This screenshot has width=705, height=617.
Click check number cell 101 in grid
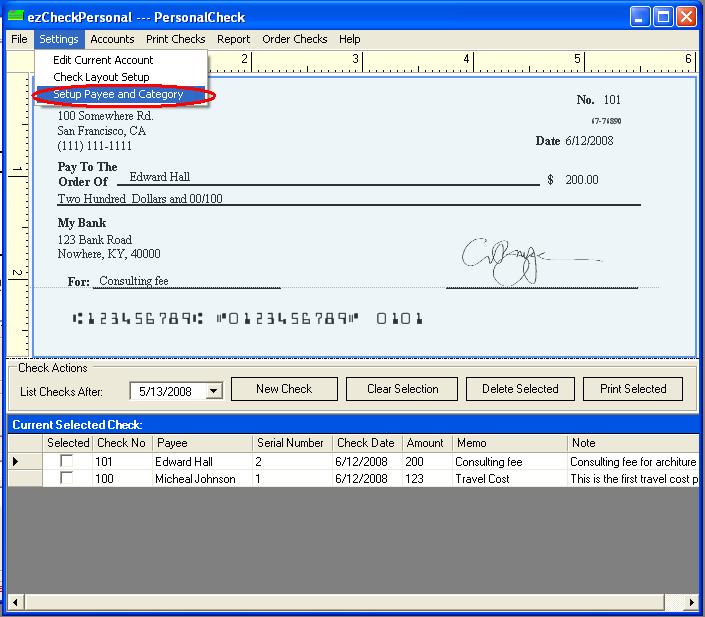tap(122, 461)
